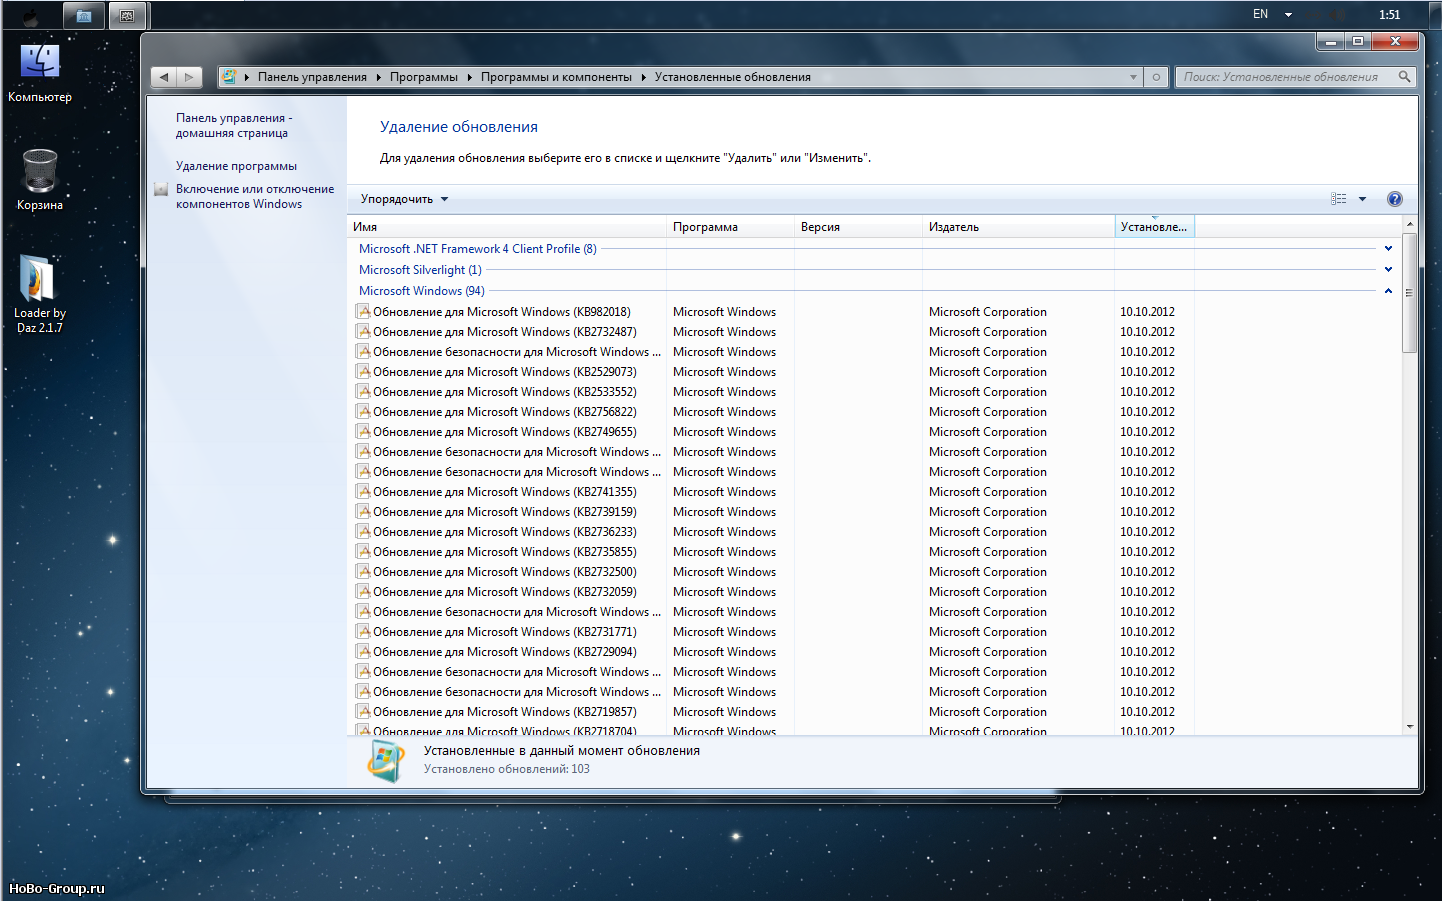Sort by Издатель column header
Viewport: 1442px width, 901px height.
tap(1018, 227)
